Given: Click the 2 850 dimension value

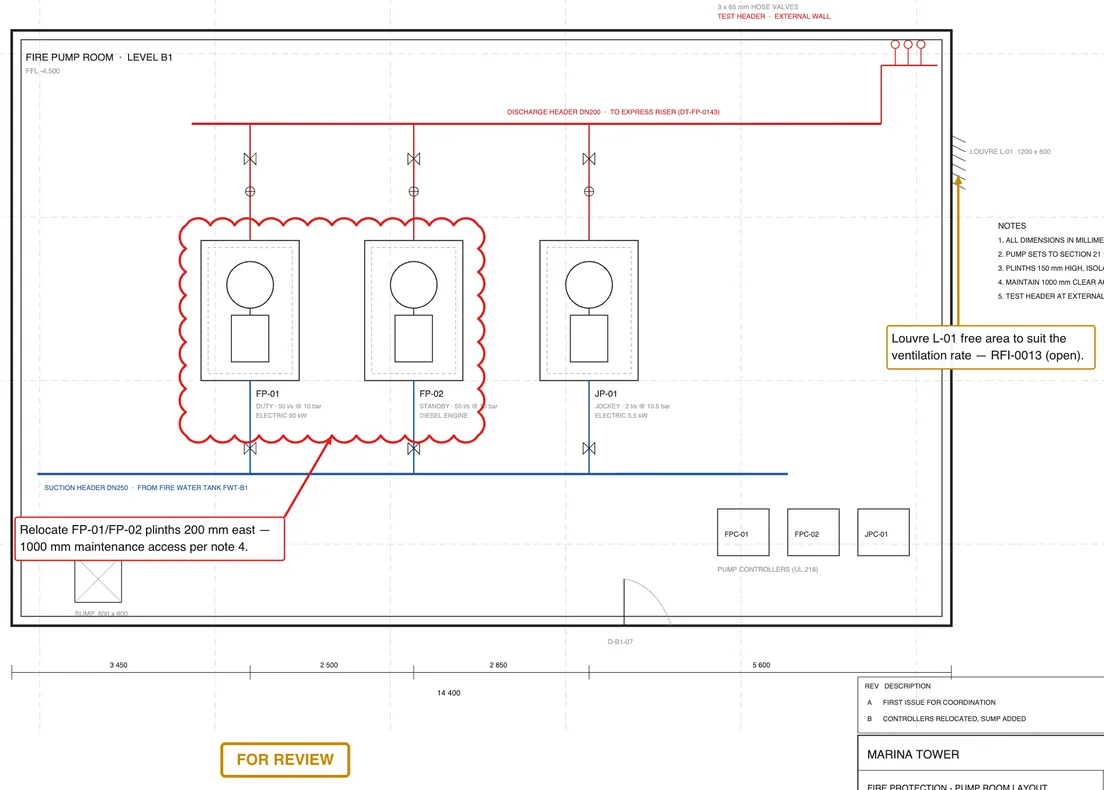Looking at the screenshot, I should point(498,665).
